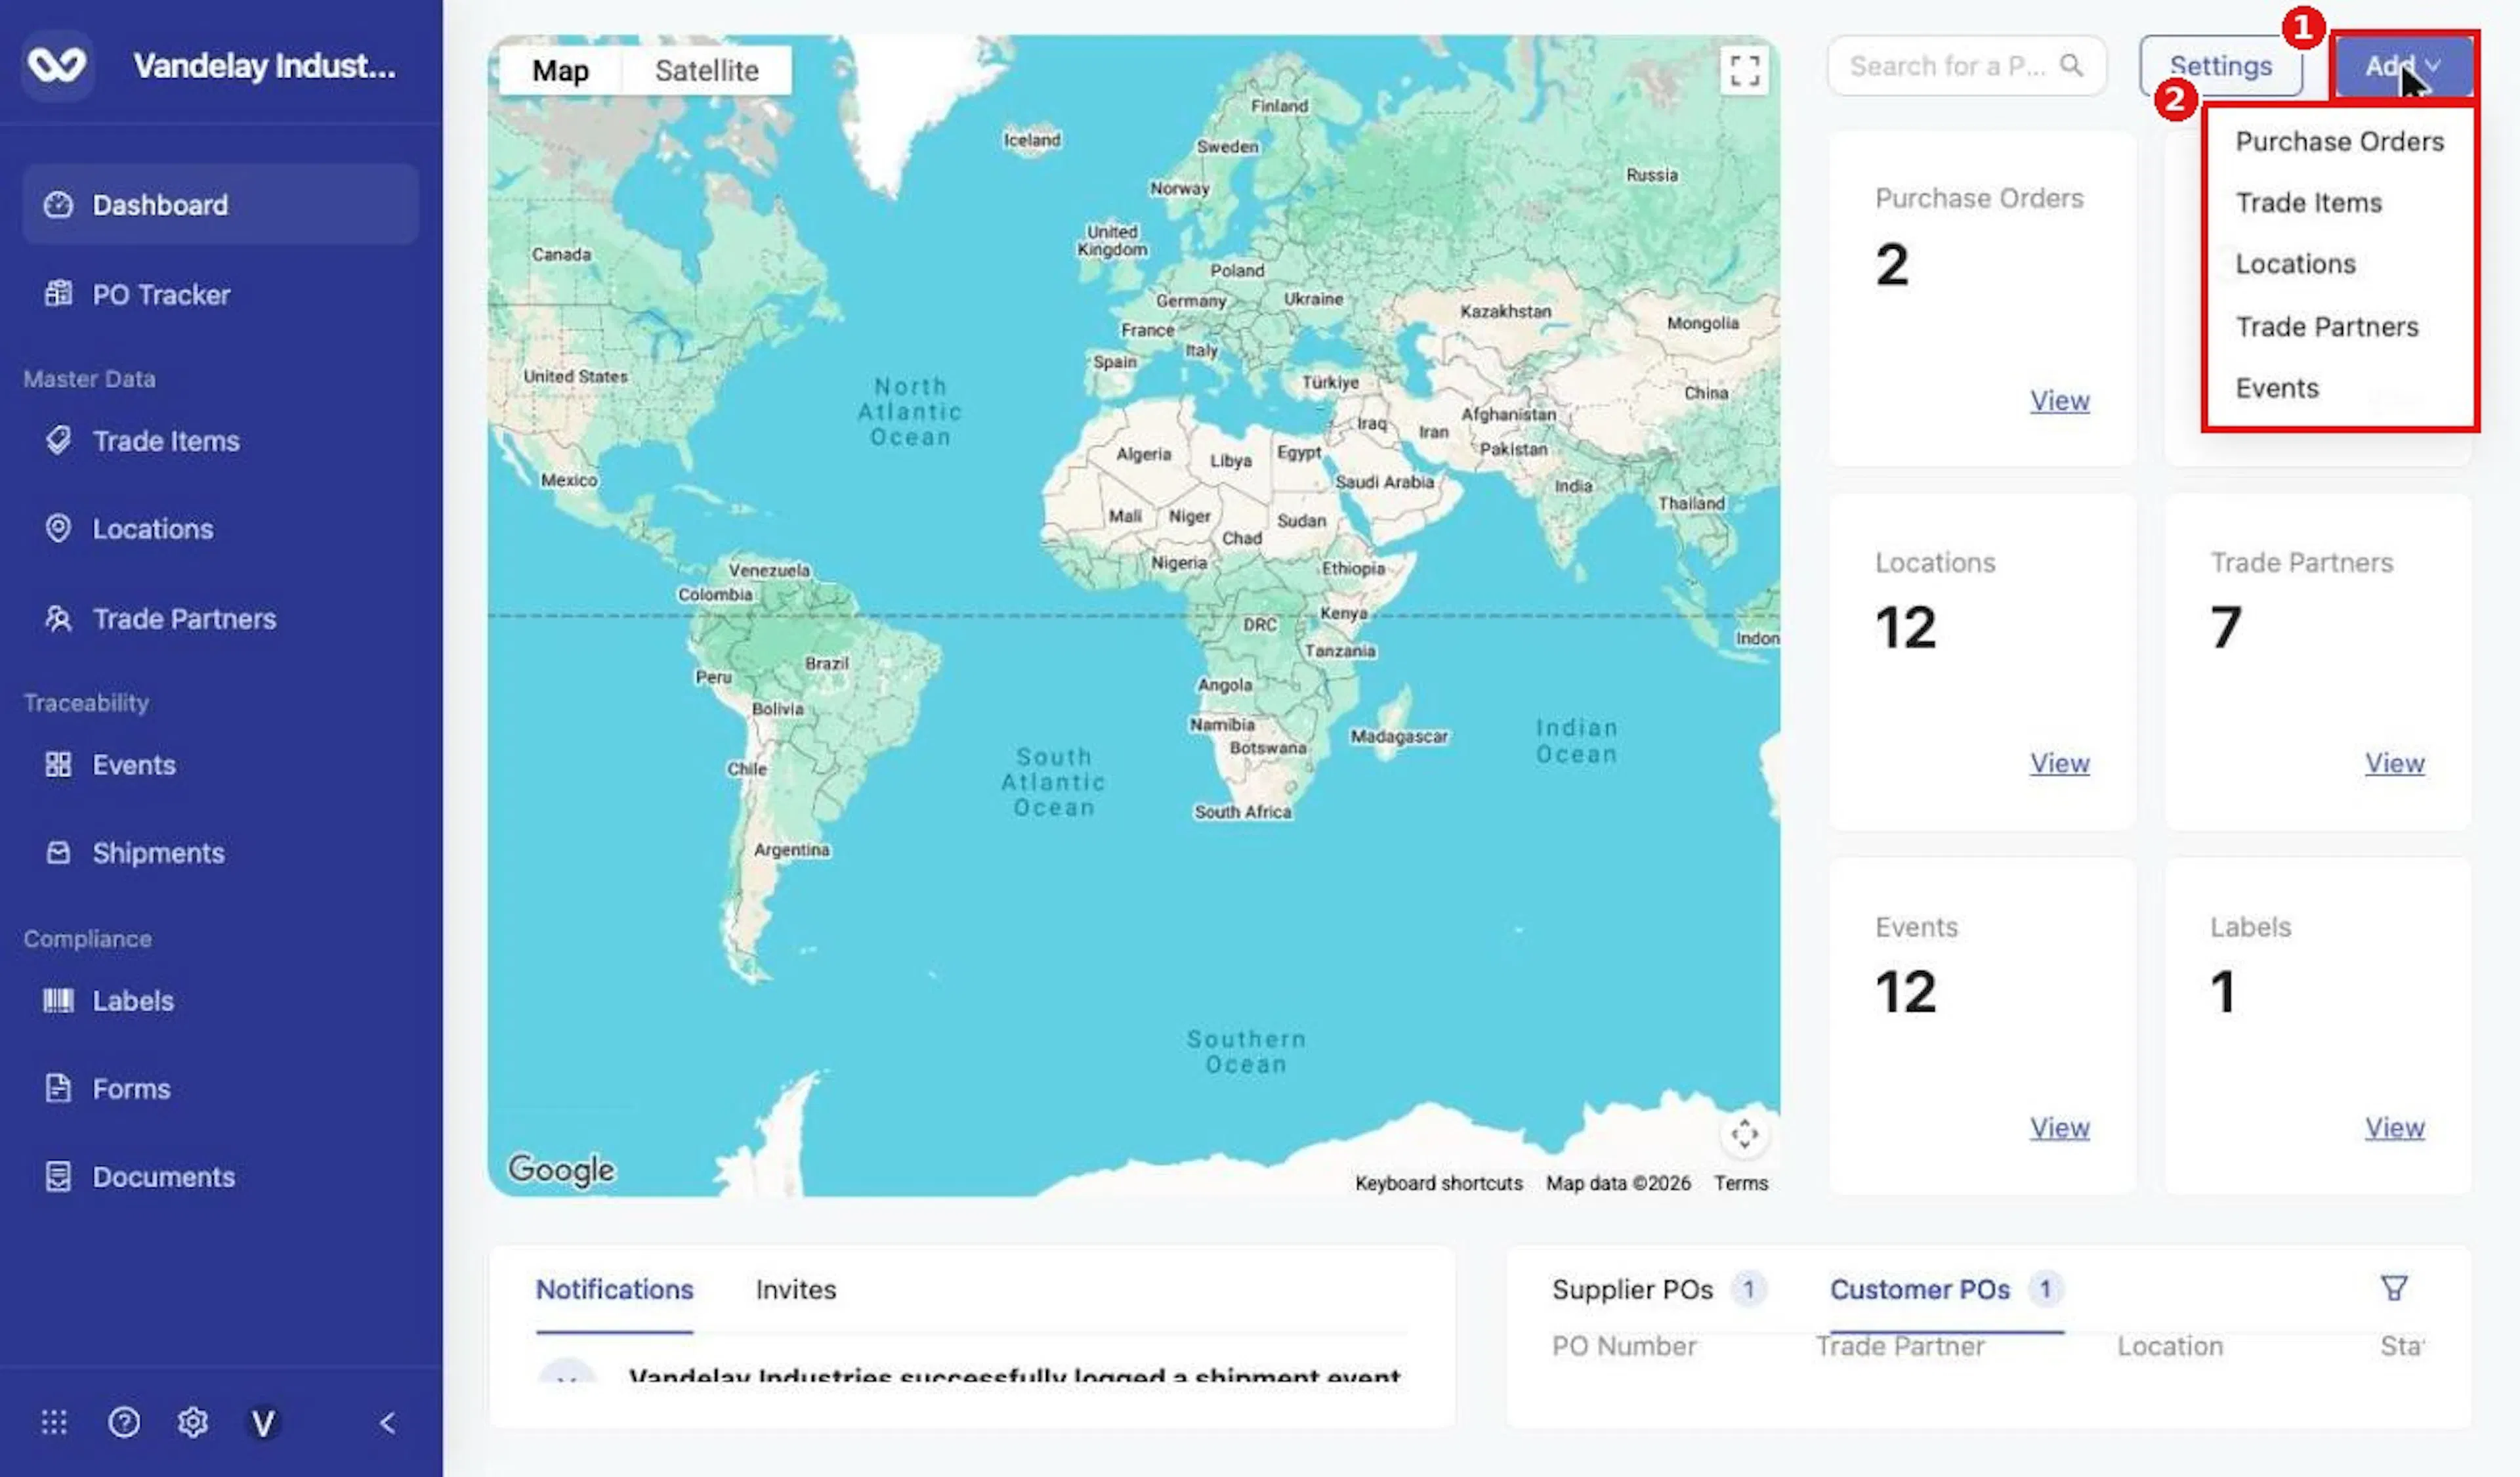Open the apps grid icon
This screenshot has height=1477, width=2520.
pos(54,1422)
